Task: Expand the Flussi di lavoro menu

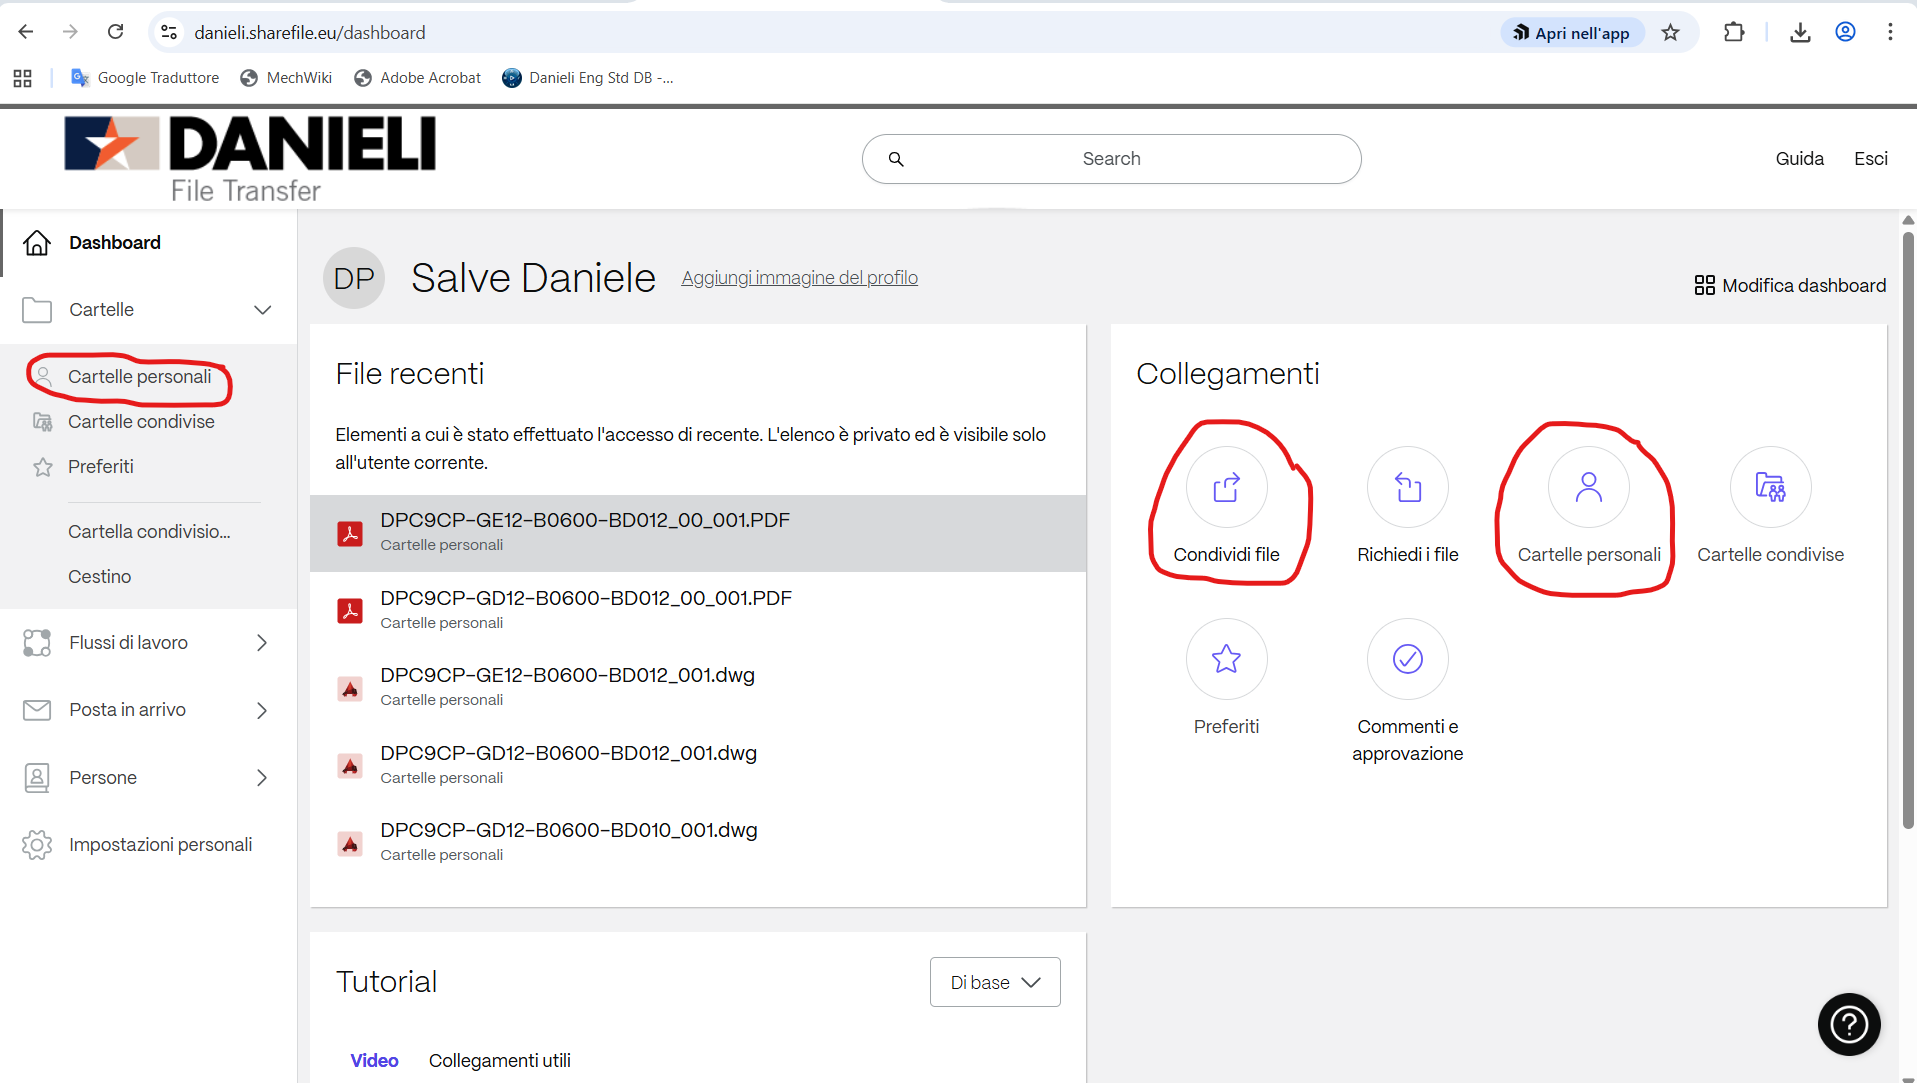Action: pyautogui.click(x=262, y=643)
